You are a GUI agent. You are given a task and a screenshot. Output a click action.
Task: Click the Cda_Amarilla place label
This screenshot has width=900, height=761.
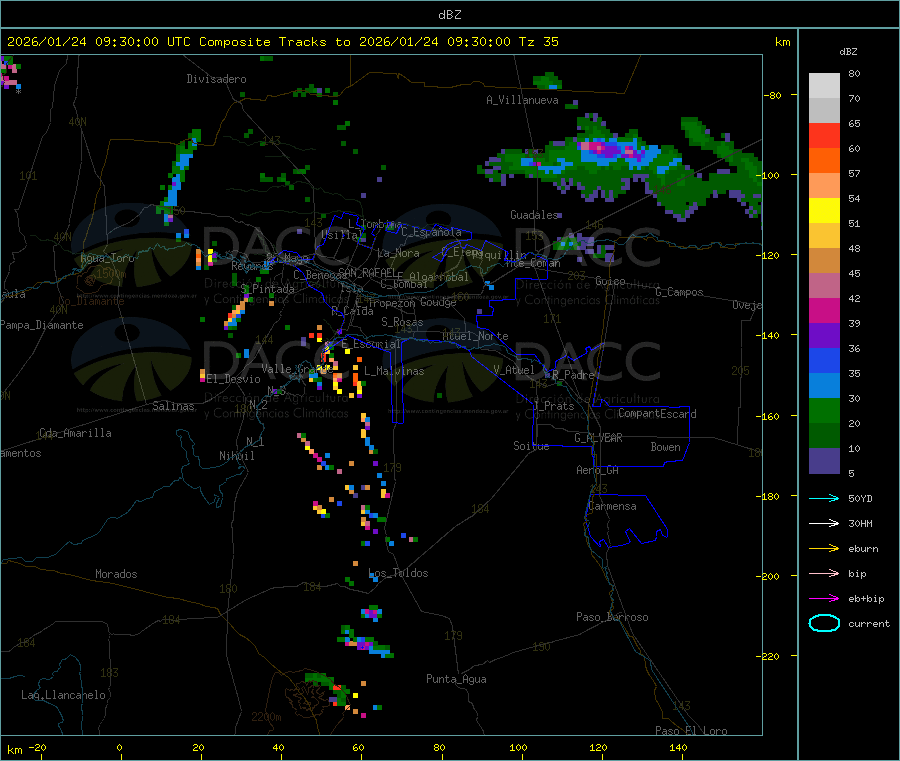[75, 433]
